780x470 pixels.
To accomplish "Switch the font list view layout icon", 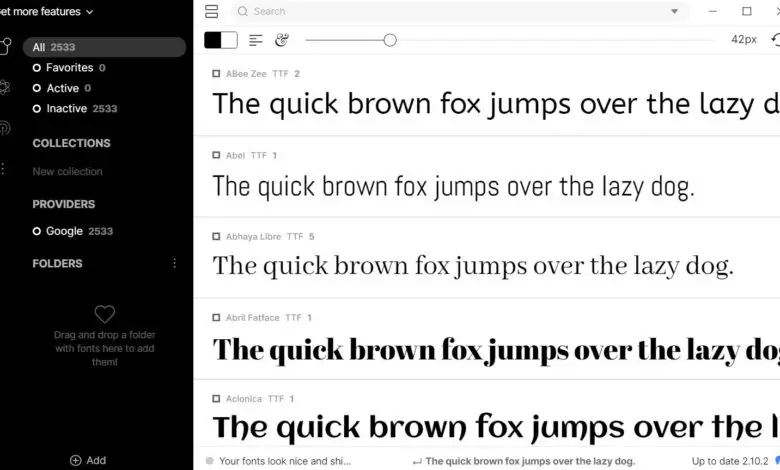I will (x=211, y=11).
